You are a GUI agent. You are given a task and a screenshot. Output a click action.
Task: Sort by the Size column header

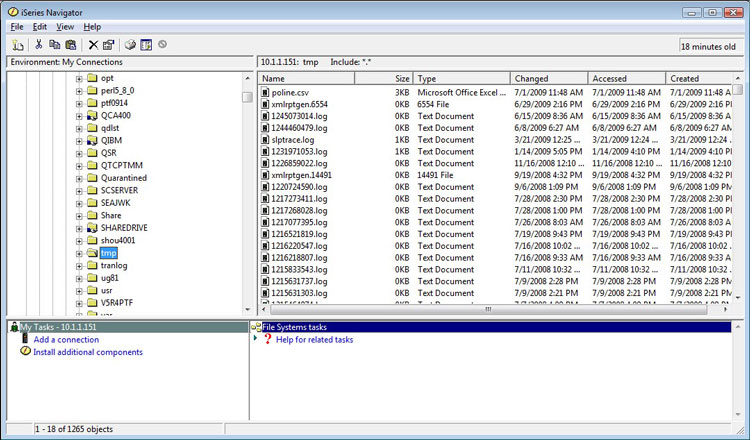coord(383,78)
